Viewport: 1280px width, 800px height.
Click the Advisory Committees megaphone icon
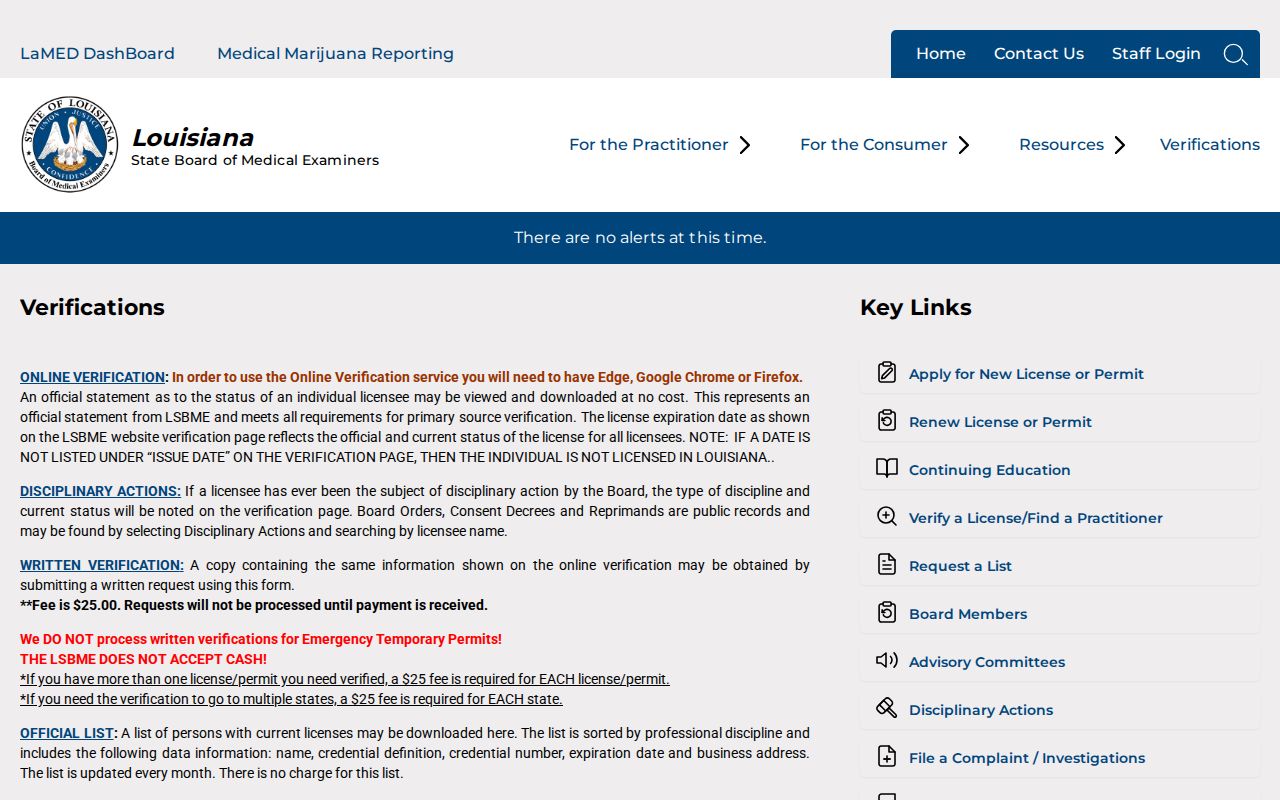click(887, 661)
